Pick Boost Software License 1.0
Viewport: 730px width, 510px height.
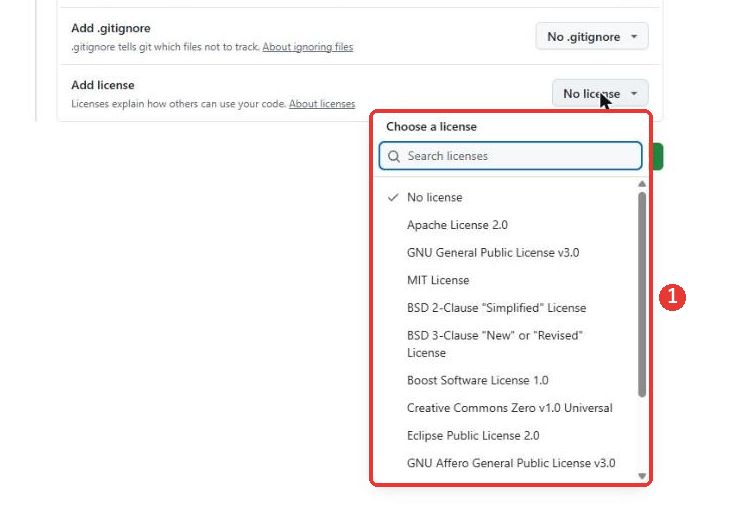507,380
